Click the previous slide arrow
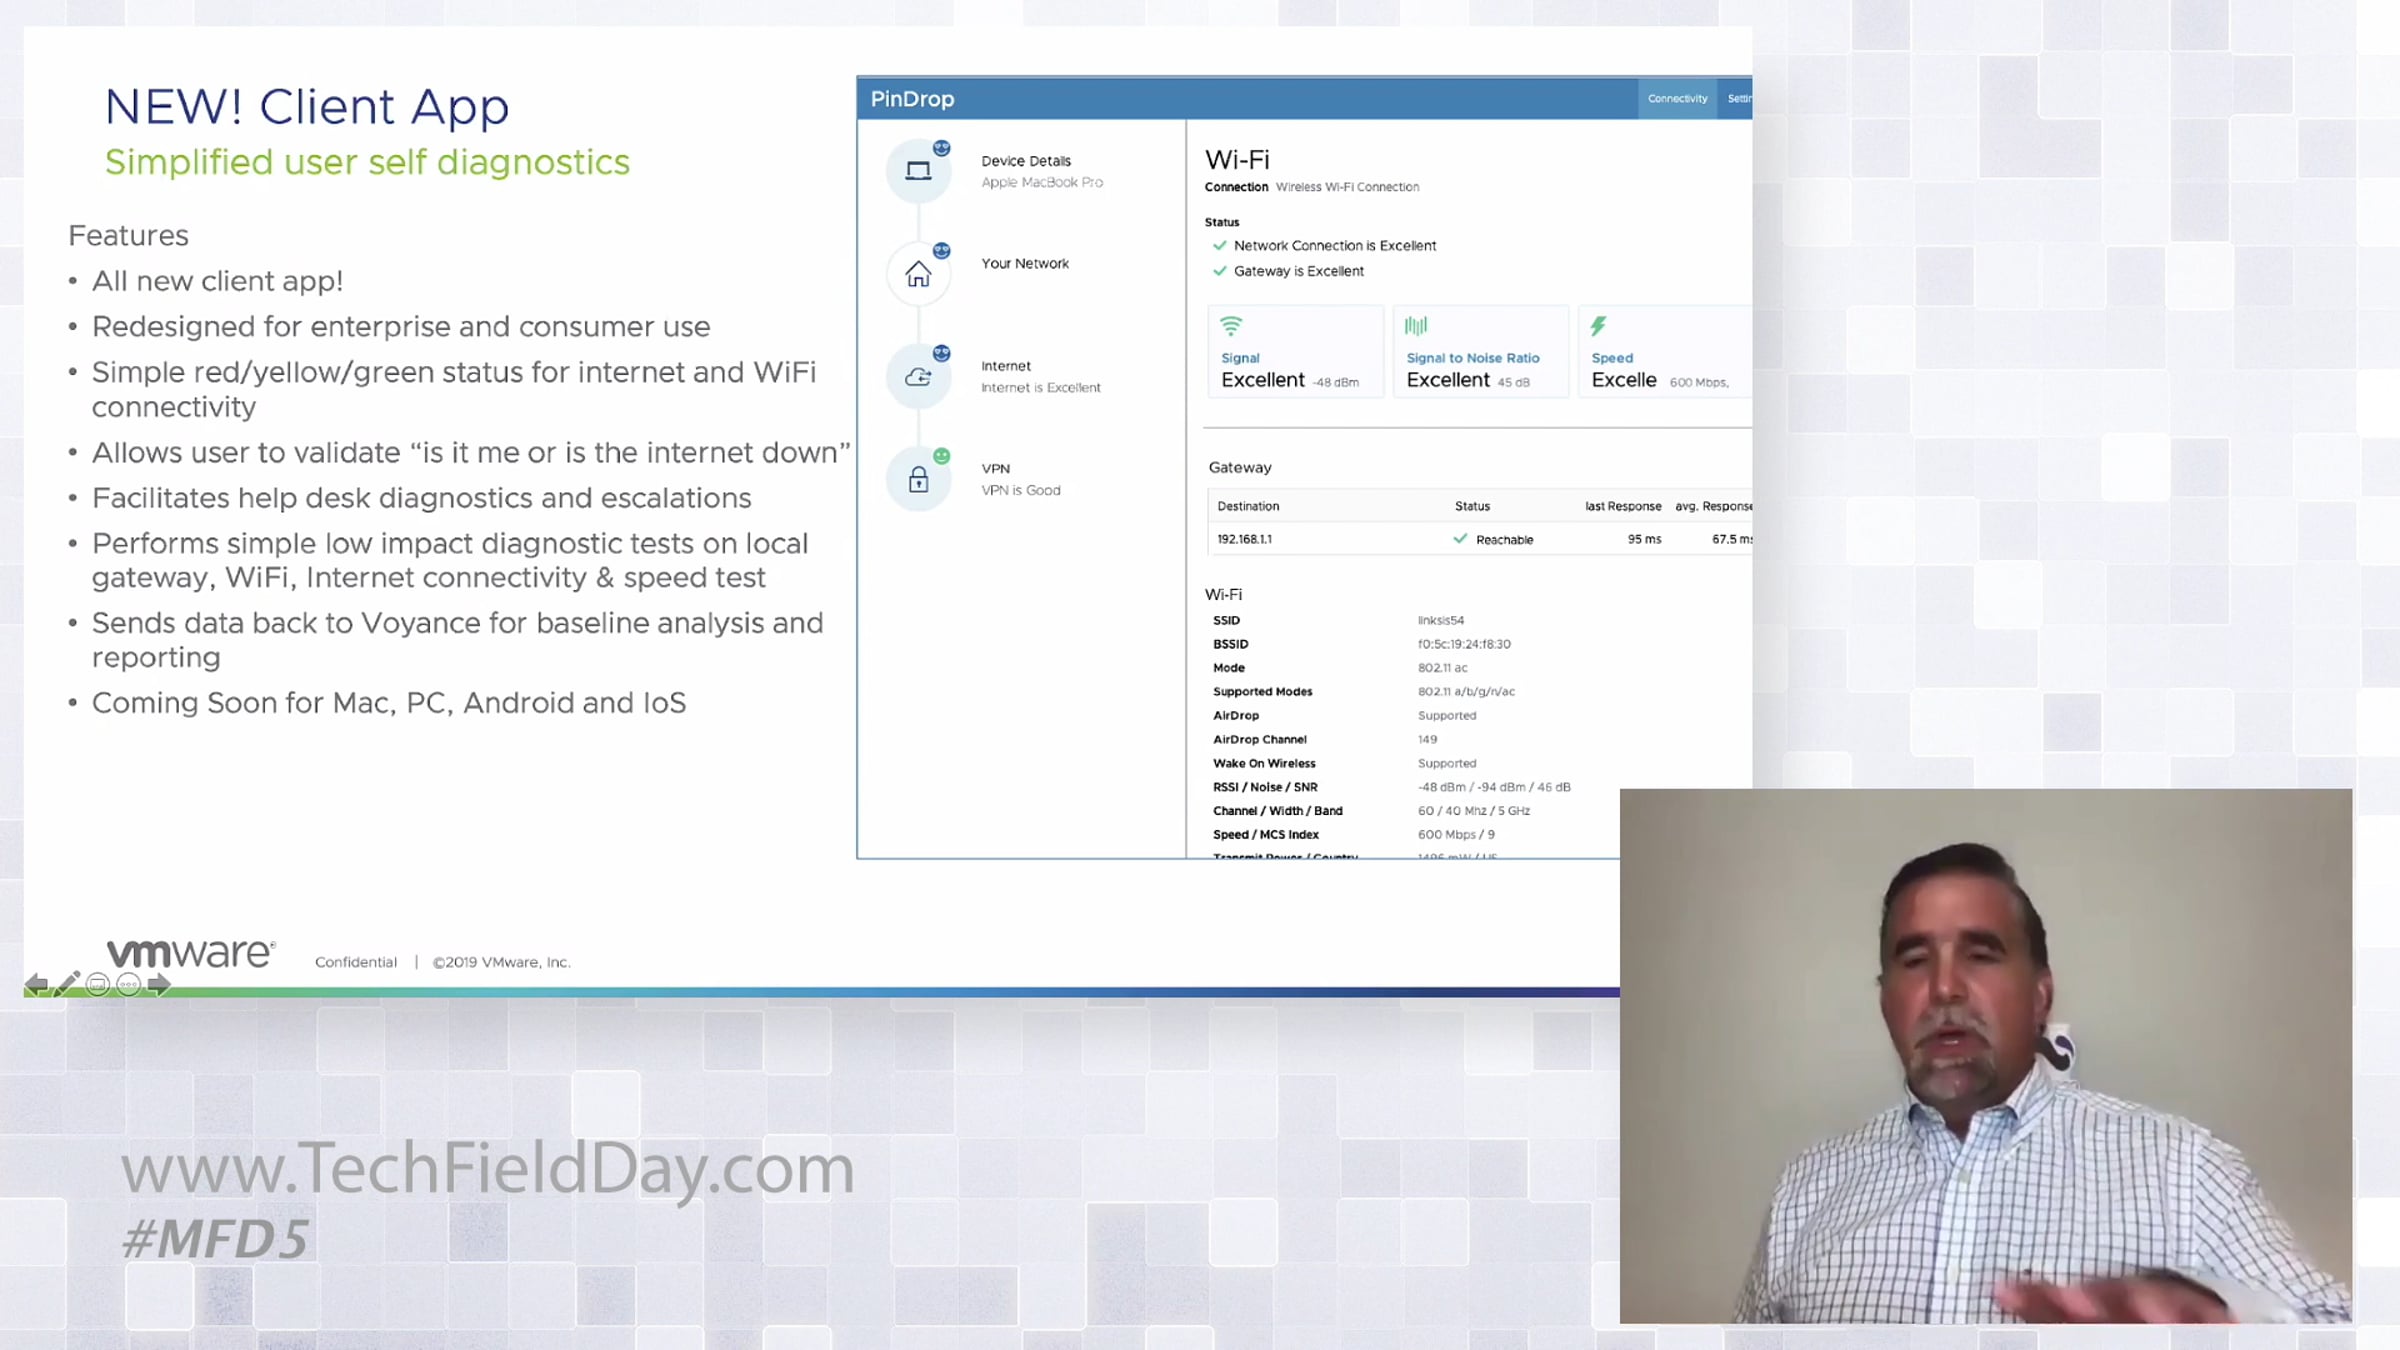The width and height of the screenshot is (2400, 1350). click(36, 984)
